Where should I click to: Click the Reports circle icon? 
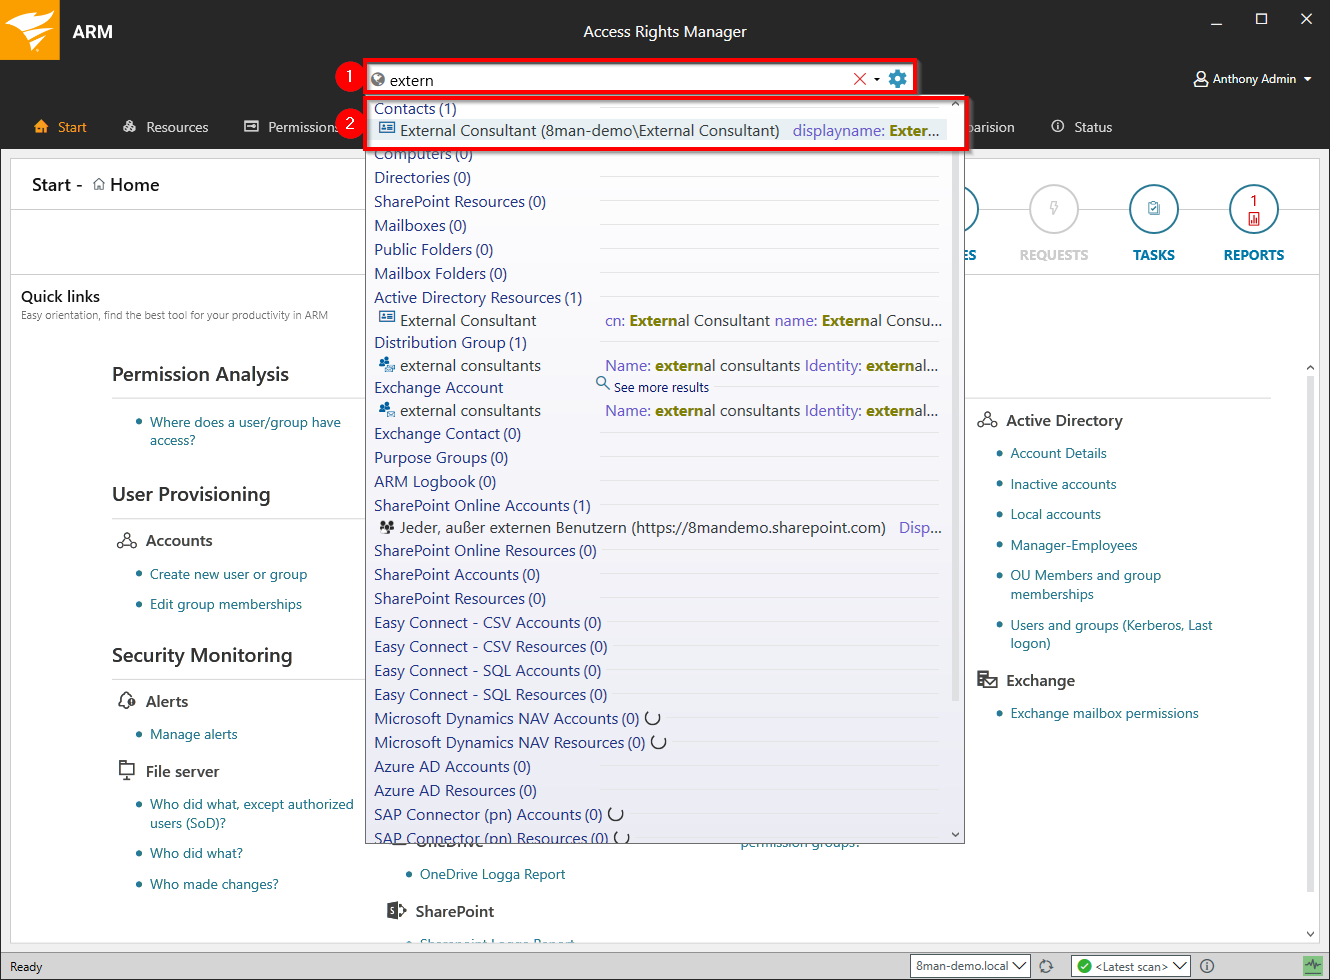[1253, 210]
